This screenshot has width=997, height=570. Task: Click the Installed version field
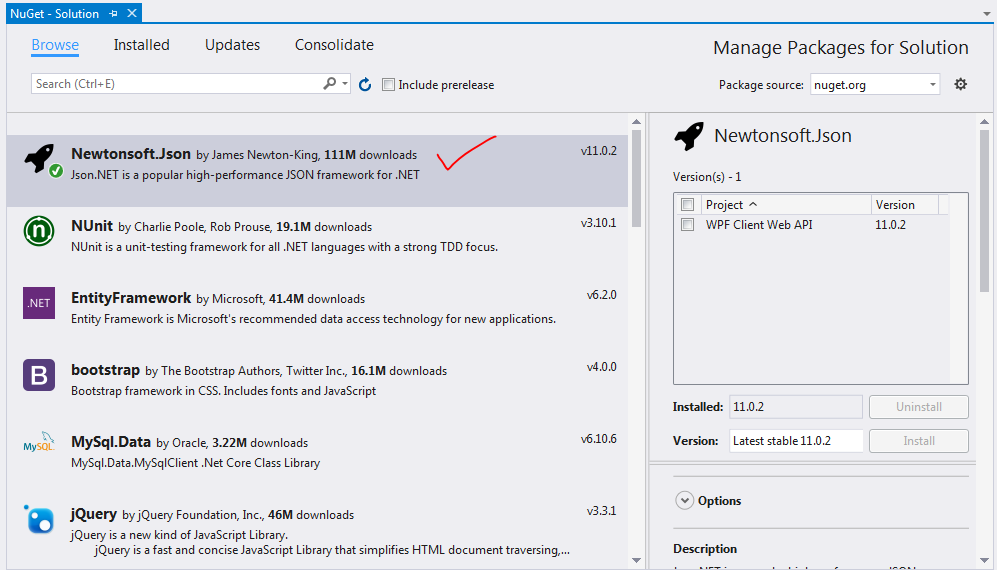pyautogui.click(x=796, y=407)
